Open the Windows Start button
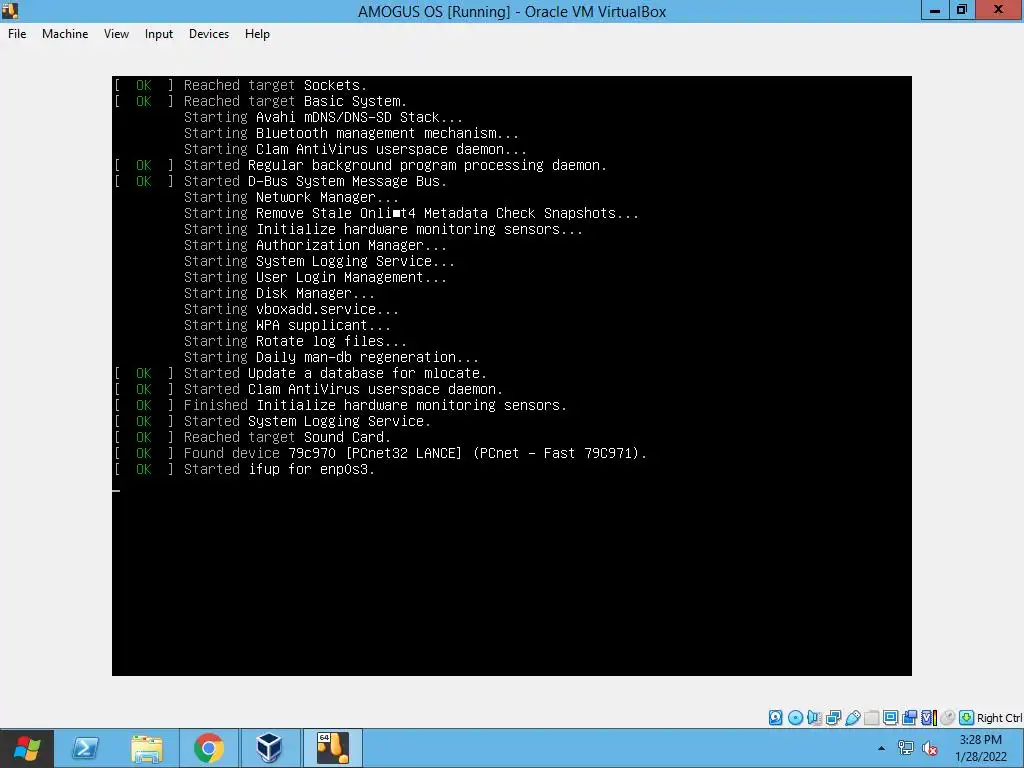This screenshot has height=768, width=1024. pos(27,748)
